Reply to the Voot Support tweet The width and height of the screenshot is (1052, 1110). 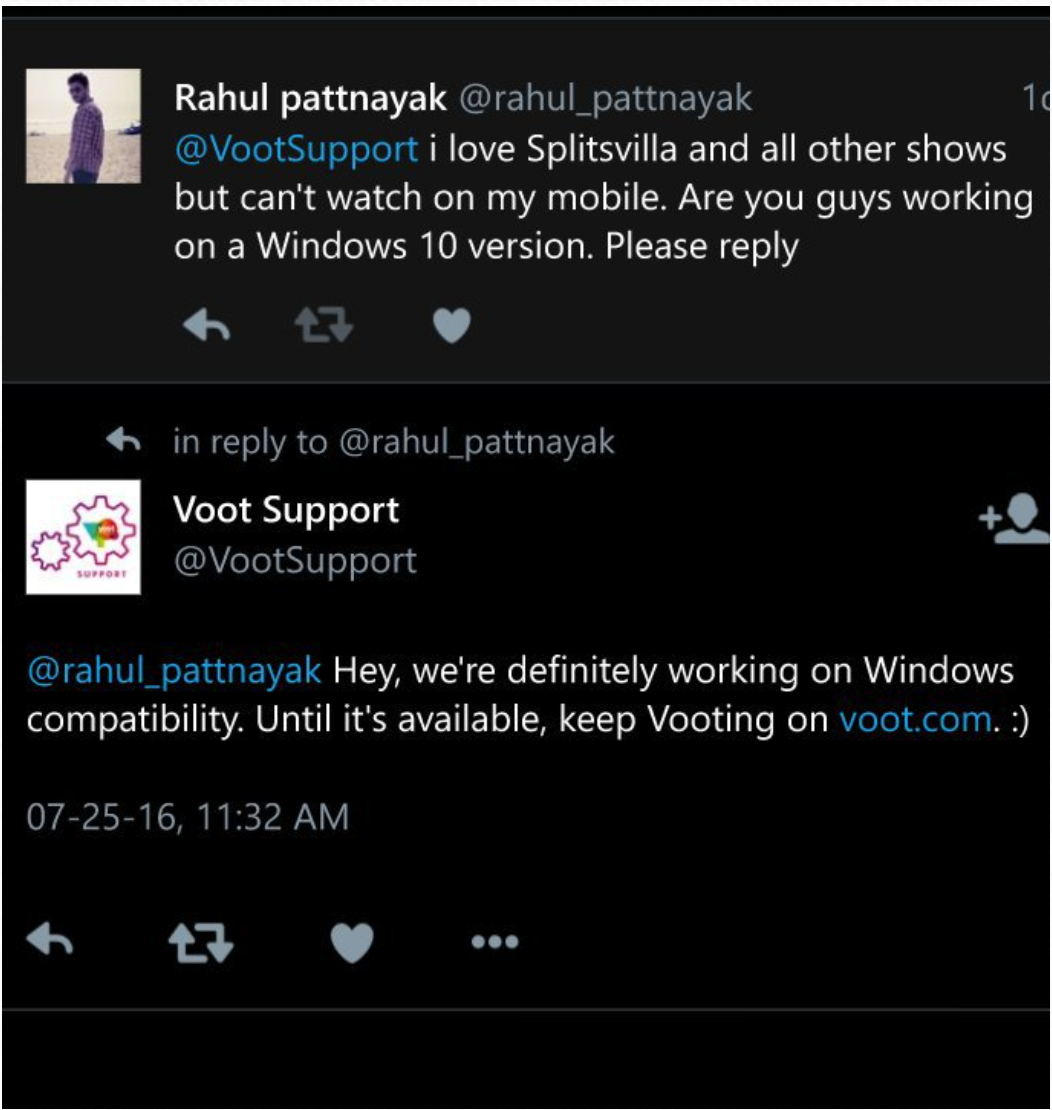pyautogui.click(x=50, y=941)
